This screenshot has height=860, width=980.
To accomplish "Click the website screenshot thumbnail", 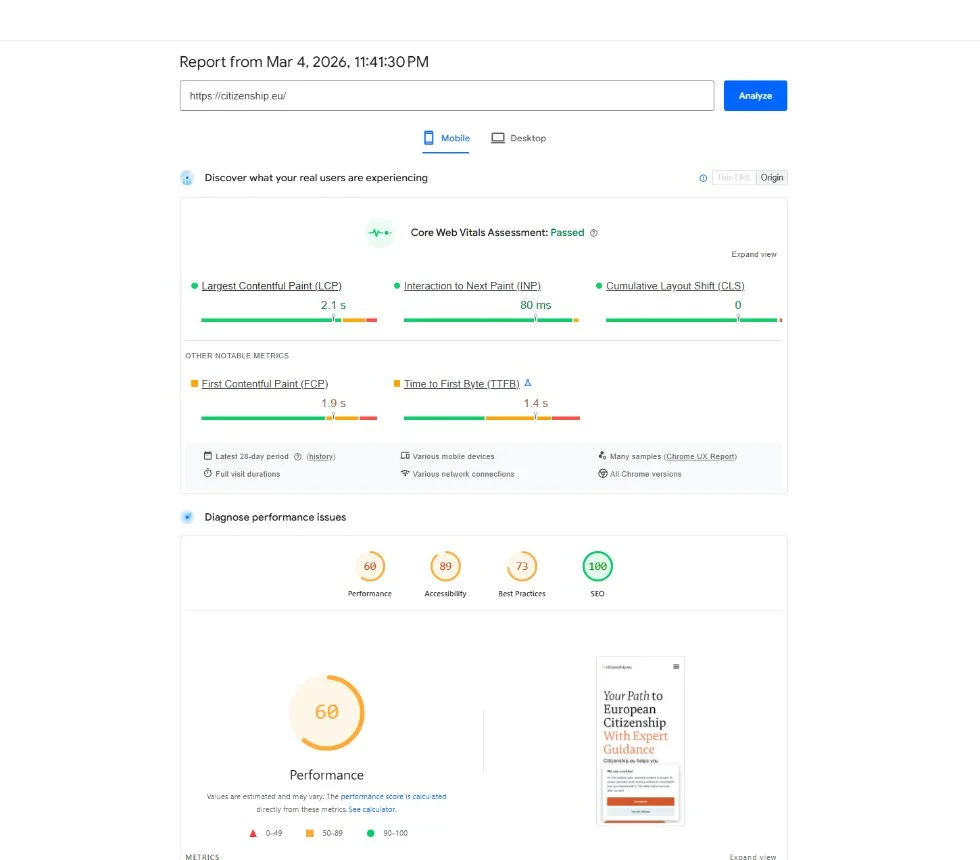I will 640,740.
